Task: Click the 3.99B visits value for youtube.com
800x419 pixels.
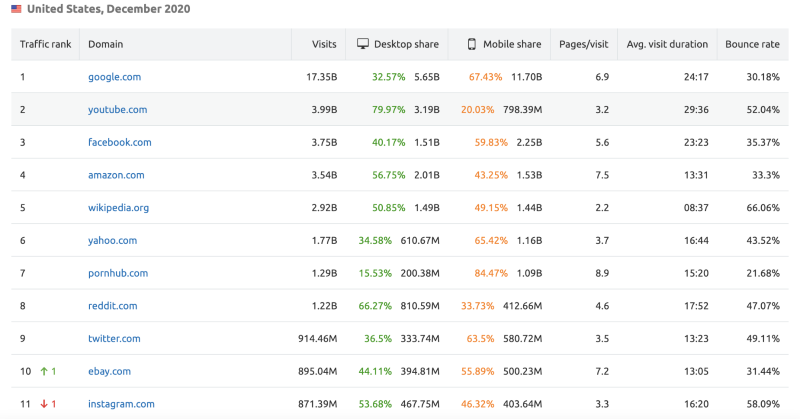Action: 324,110
